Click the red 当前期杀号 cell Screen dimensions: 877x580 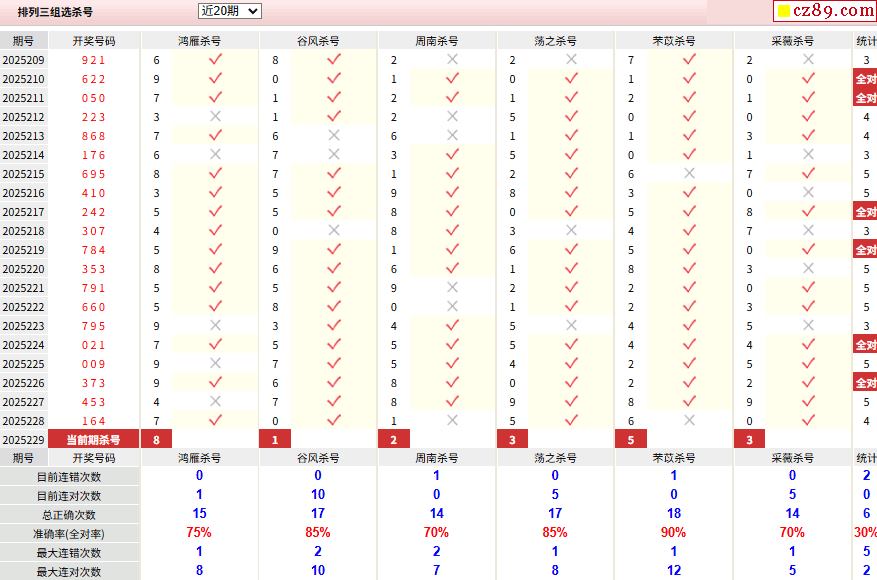click(x=93, y=440)
